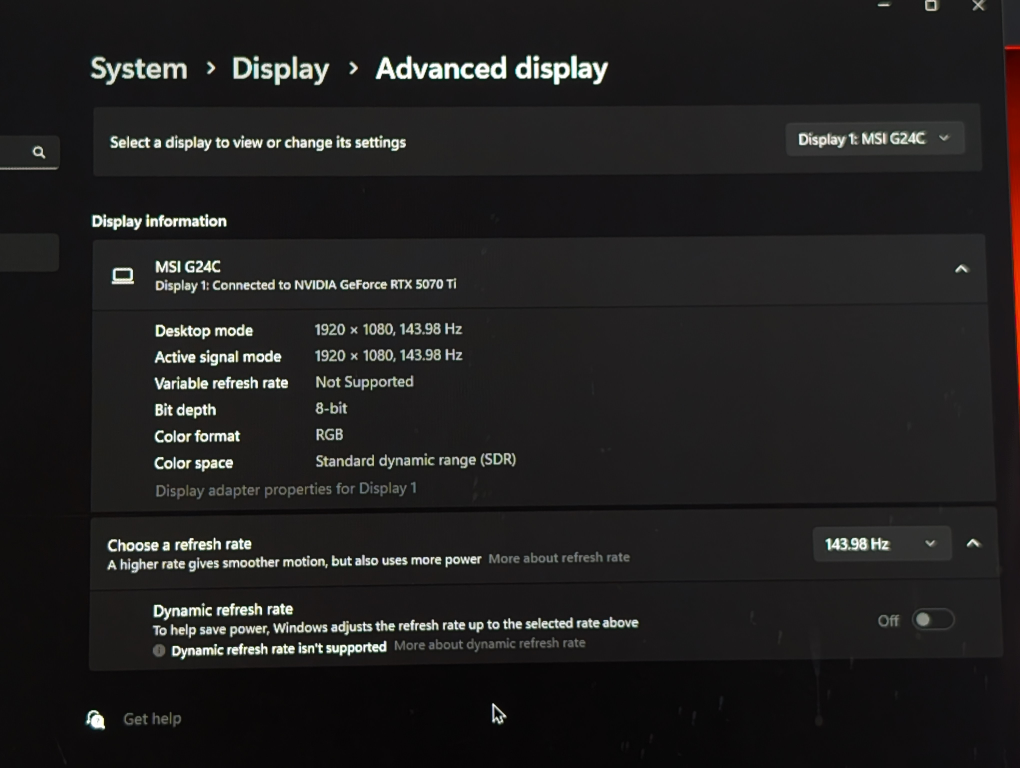The width and height of the screenshot is (1020, 768).
Task: Open the 143.98 Hz refresh rate dropdown
Action: point(881,544)
